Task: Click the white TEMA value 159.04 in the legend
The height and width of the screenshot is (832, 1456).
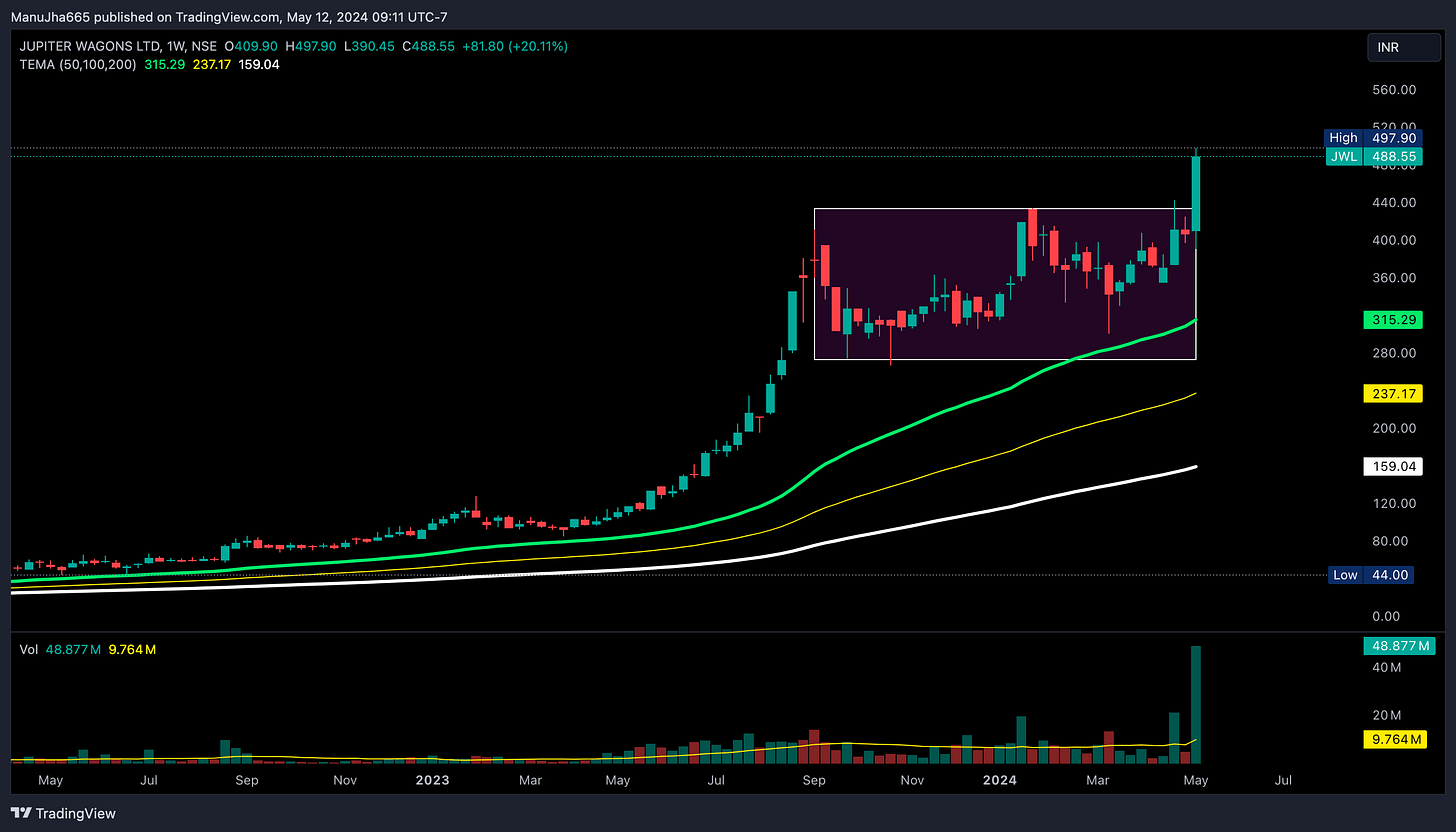Action: (x=261, y=64)
